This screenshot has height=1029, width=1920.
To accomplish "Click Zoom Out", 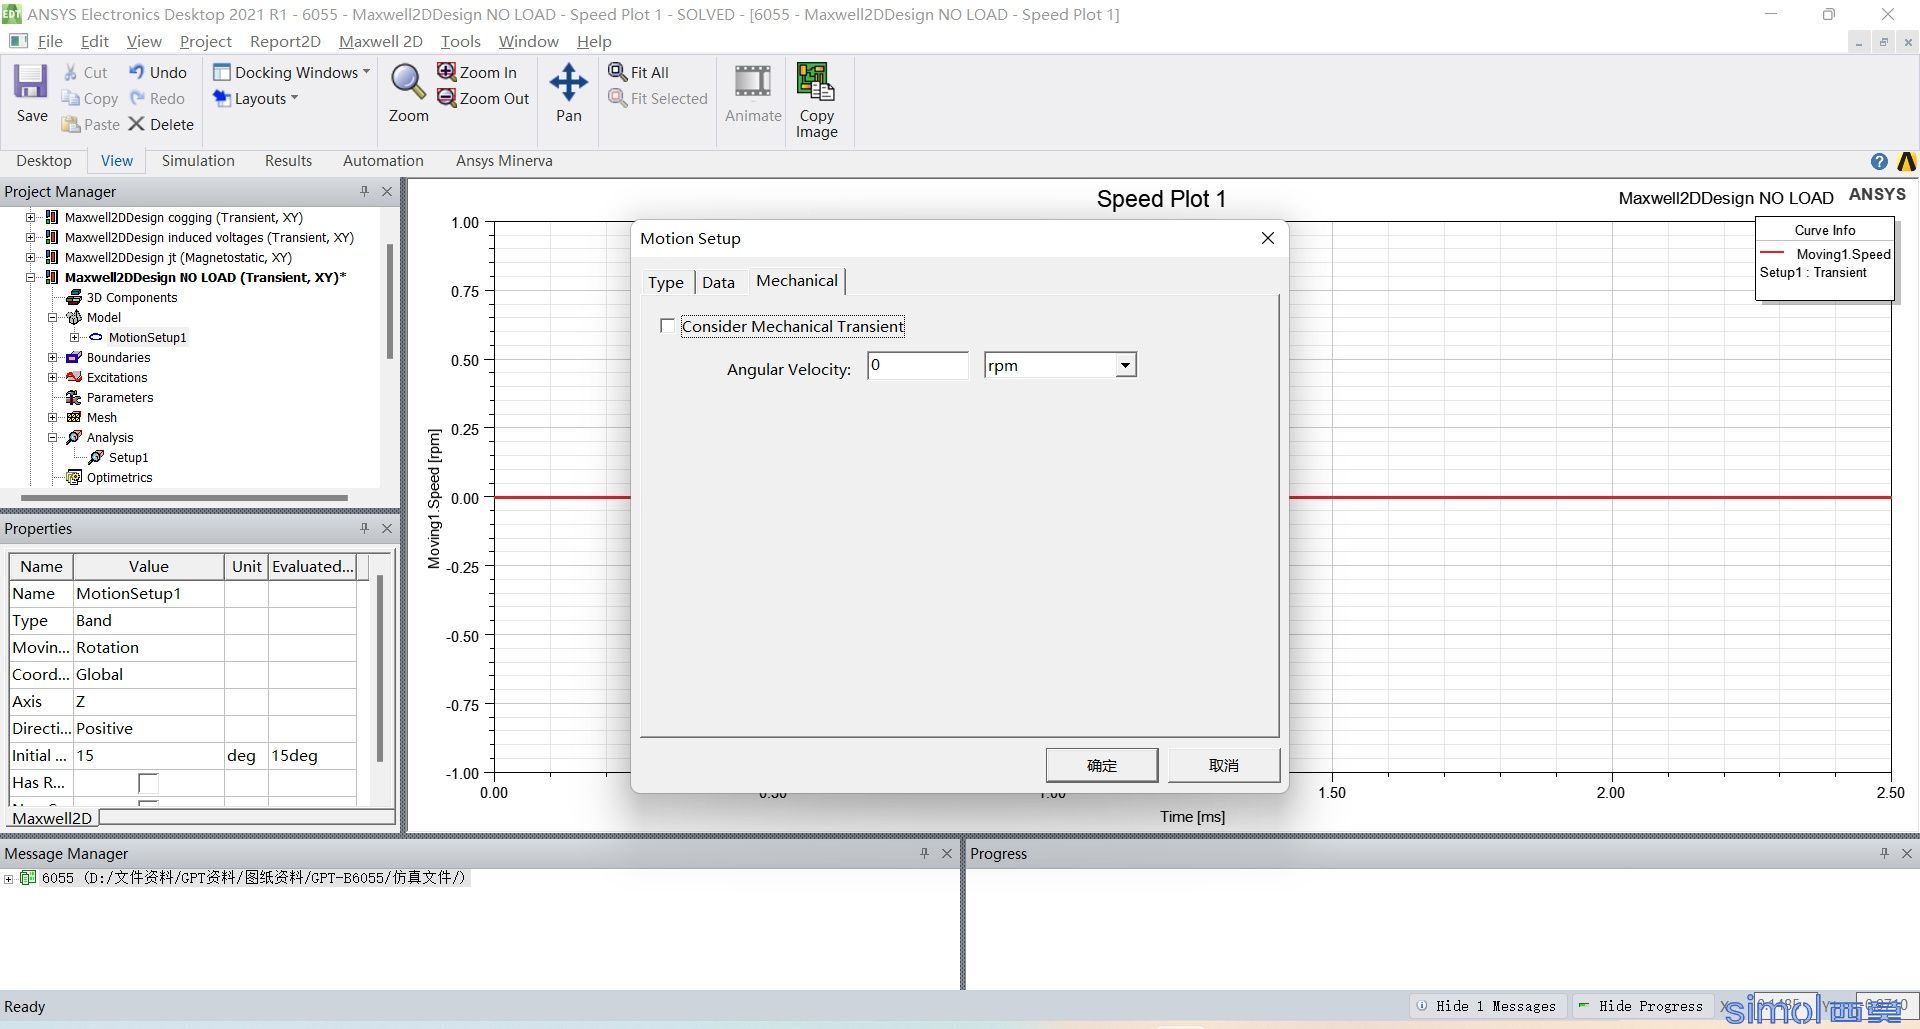I will [x=483, y=98].
